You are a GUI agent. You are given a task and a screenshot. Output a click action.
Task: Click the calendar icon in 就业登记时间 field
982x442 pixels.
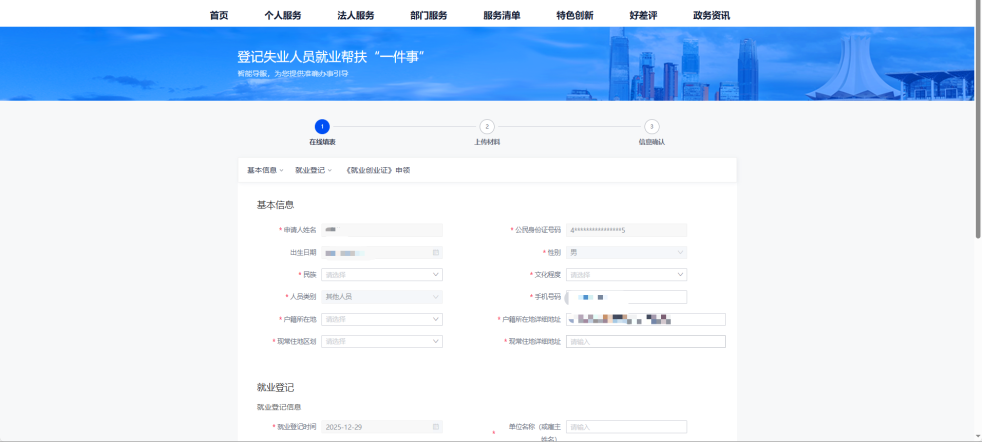[x=436, y=427]
